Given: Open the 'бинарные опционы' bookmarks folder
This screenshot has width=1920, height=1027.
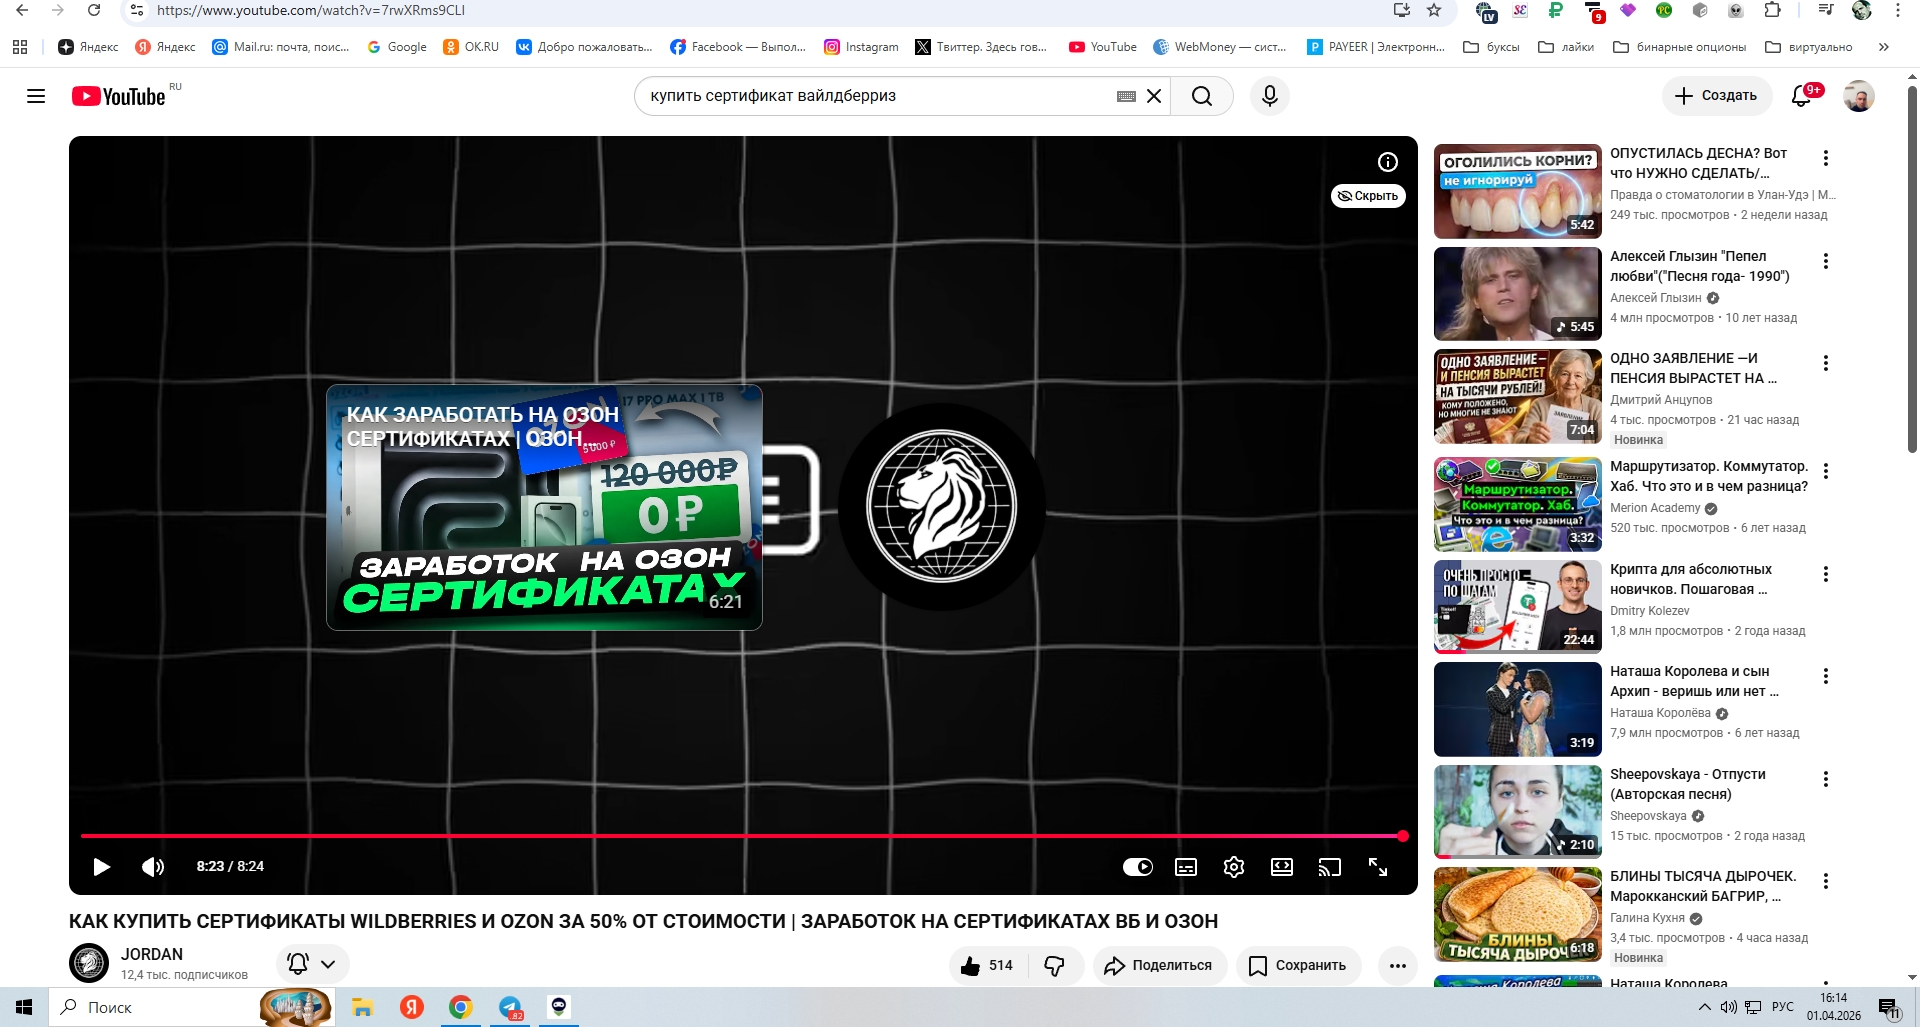Looking at the screenshot, I should [1680, 47].
